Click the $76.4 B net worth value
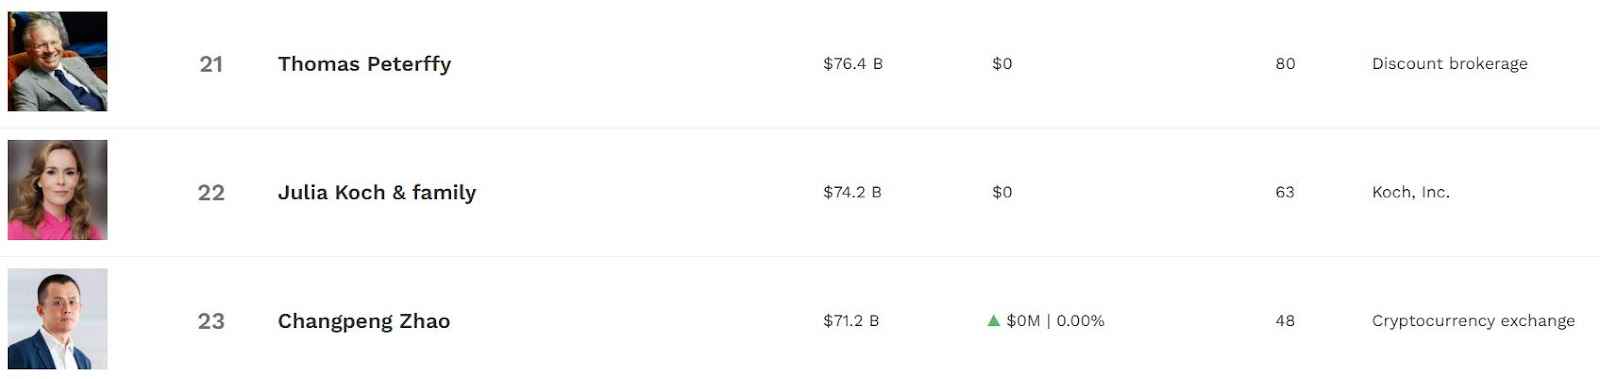The image size is (1600, 379). (853, 63)
